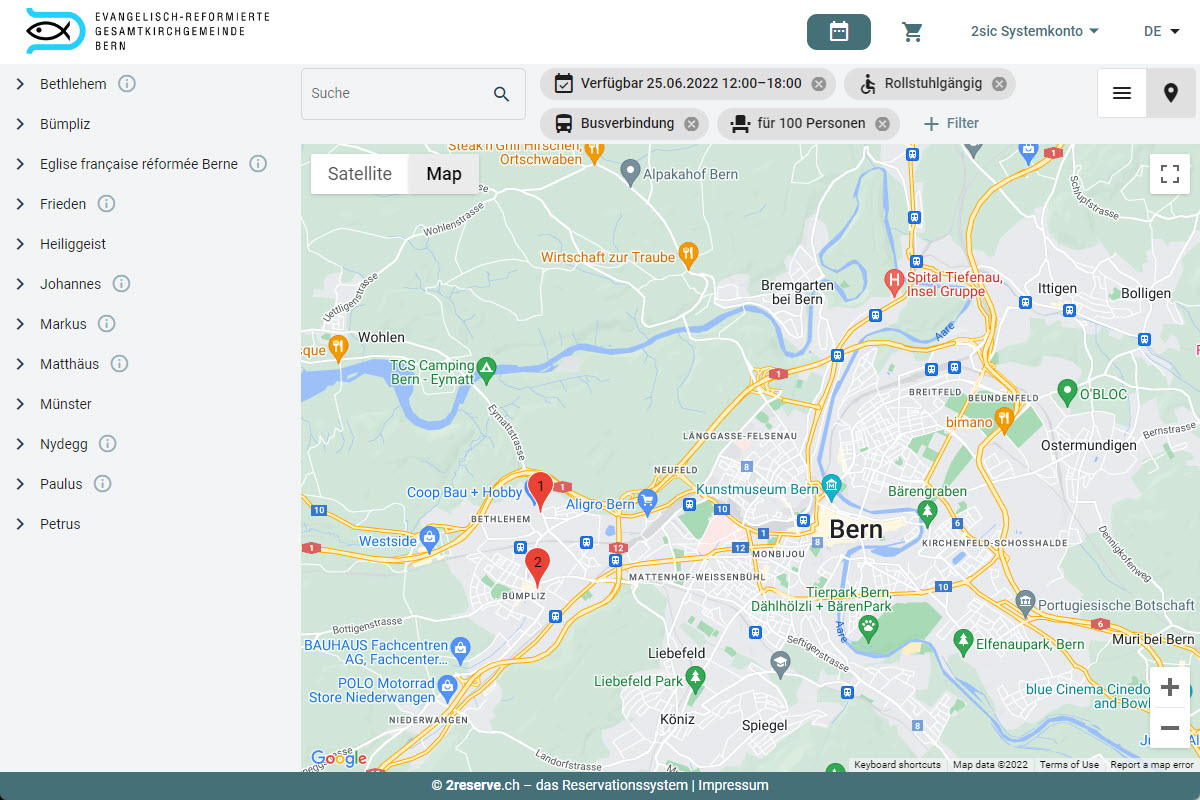Show info for Nydegg

[108, 444]
